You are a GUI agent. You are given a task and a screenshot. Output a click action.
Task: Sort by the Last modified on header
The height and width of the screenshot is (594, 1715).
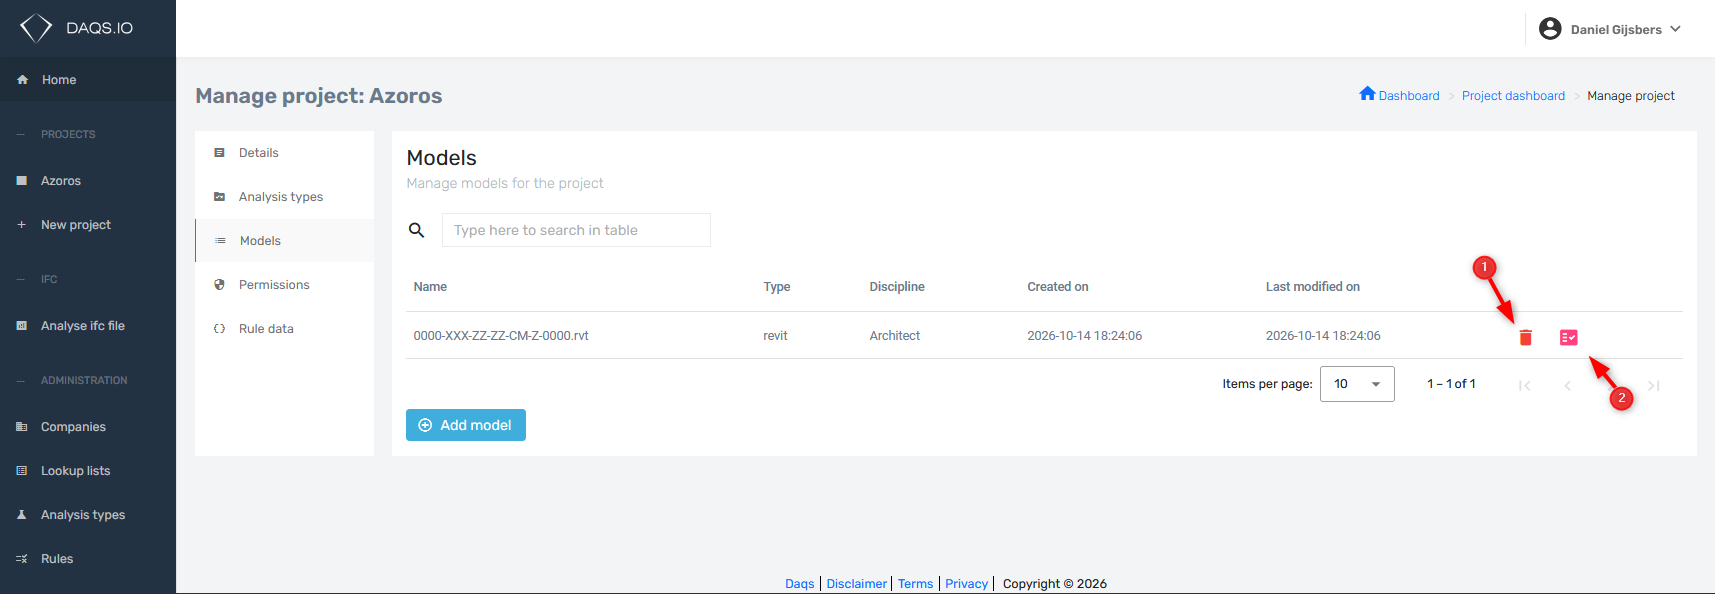[x=1313, y=287]
